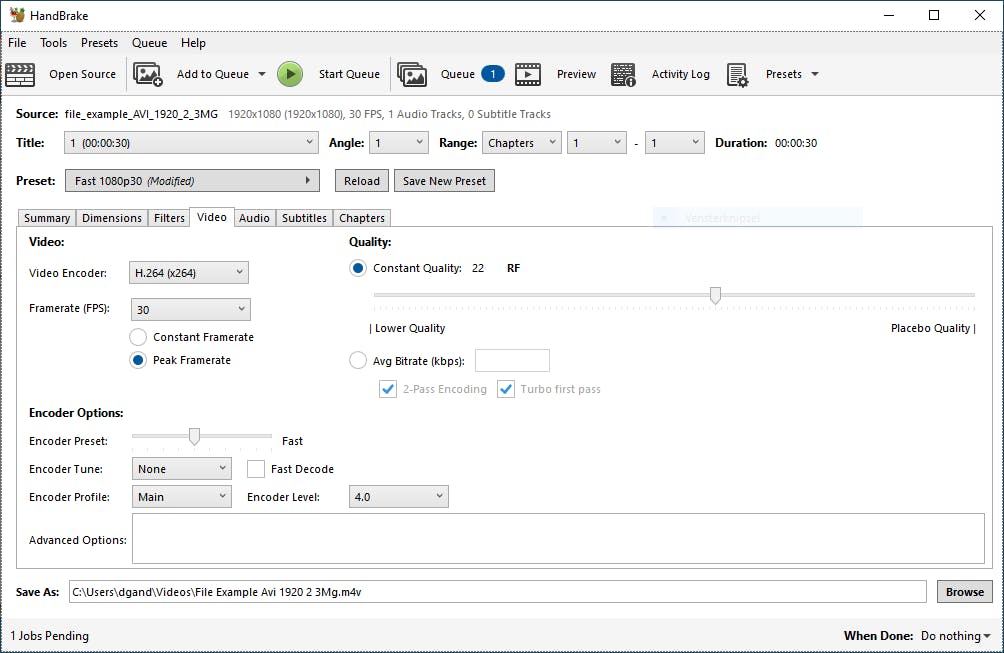The width and height of the screenshot is (1004, 653).
Task: Click the Presets document gear icon
Action: [738, 74]
